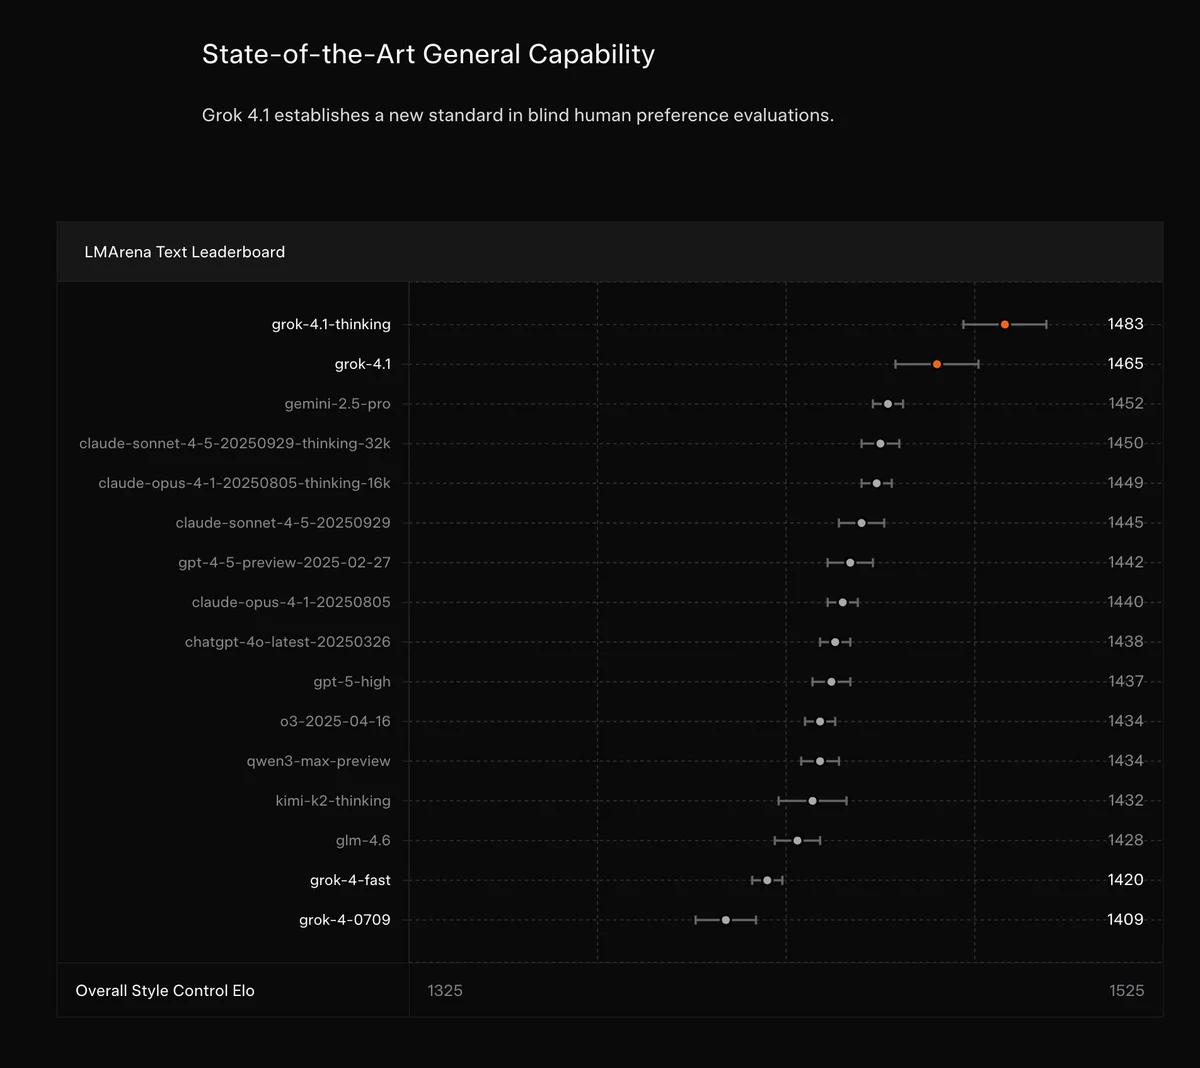Click the orange grok-4.1 data point
The height and width of the screenshot is (1068, 1200).
[x=937, y=364]
